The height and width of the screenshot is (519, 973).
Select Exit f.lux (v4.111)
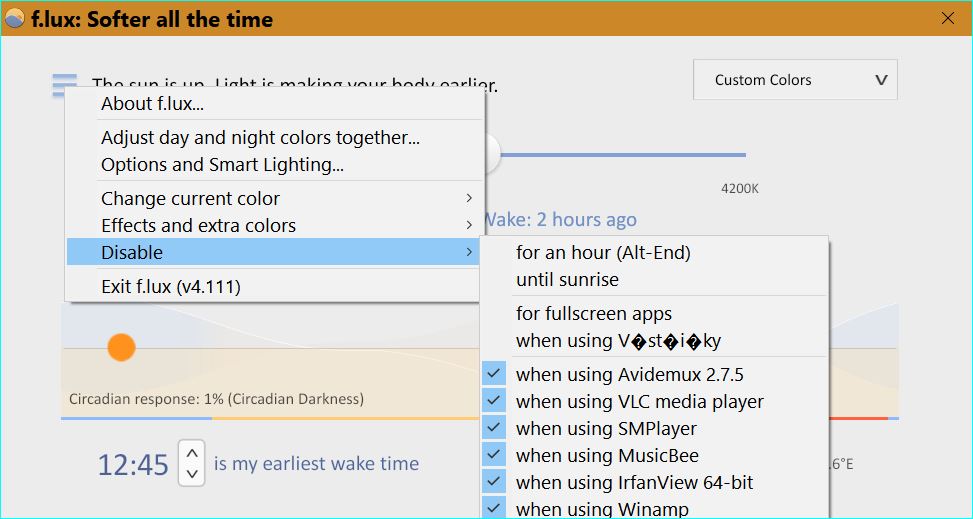coord(171,287)
